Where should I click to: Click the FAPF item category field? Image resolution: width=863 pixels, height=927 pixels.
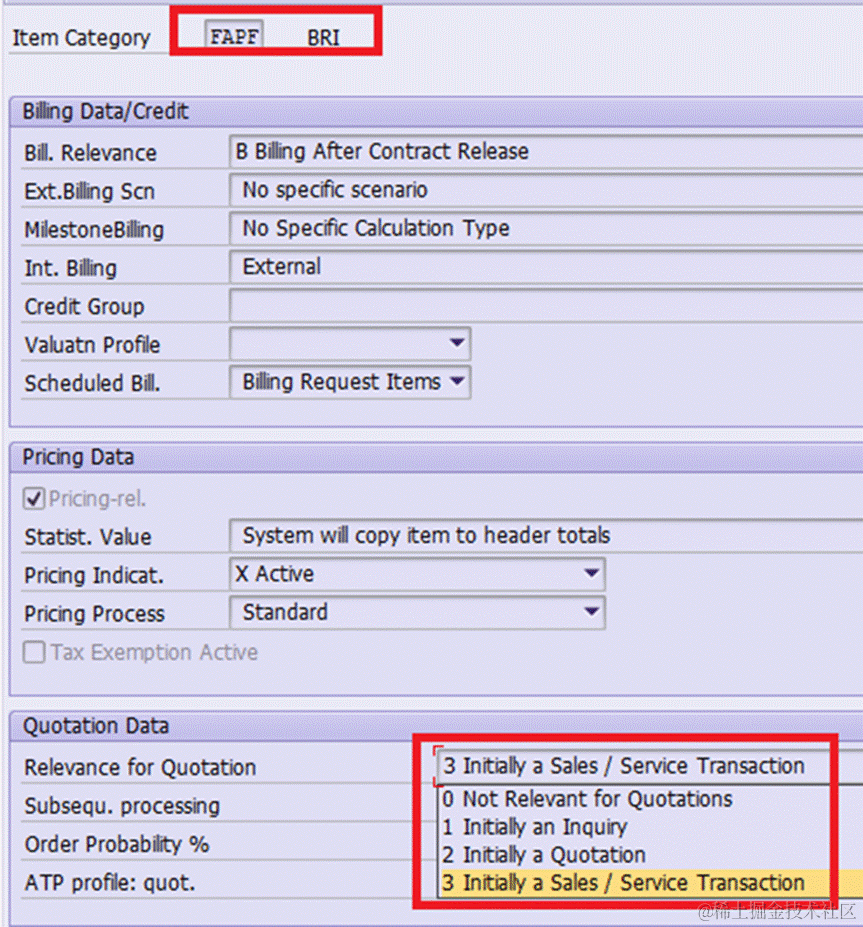click(234, 37)
